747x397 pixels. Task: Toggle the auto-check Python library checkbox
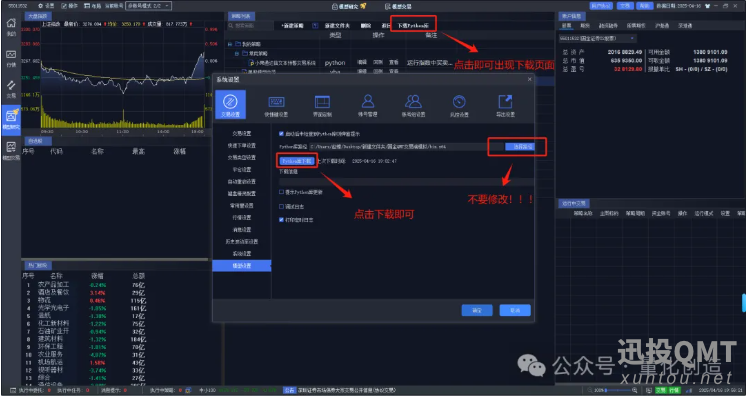[x=281, y=134]
